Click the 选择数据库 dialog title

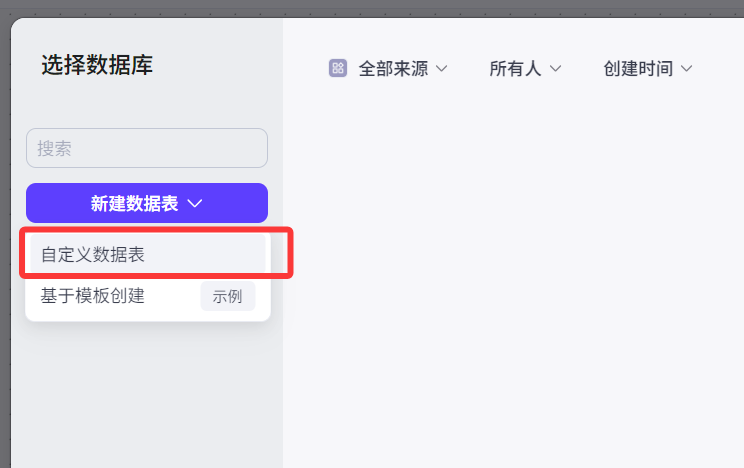click(97, 66)
